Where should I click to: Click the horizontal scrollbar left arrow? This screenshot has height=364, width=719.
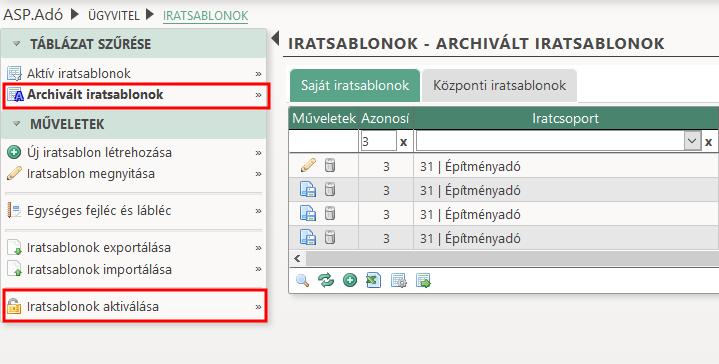[x=297, y=259]
